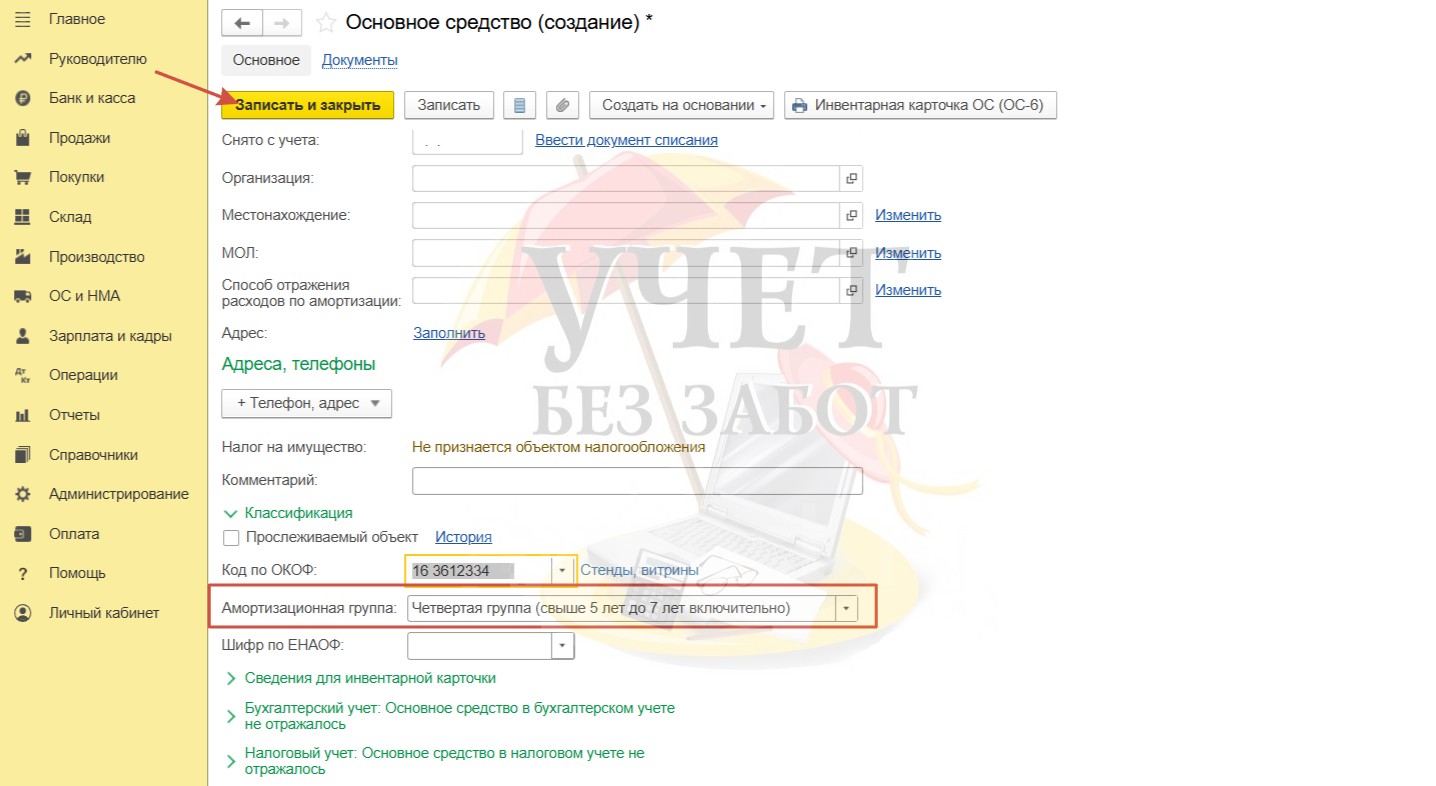Open the Шифр по ЕНАОФ dropdown arrow
This screenshot has width=1436, height=786.
(x=563, y=646)
